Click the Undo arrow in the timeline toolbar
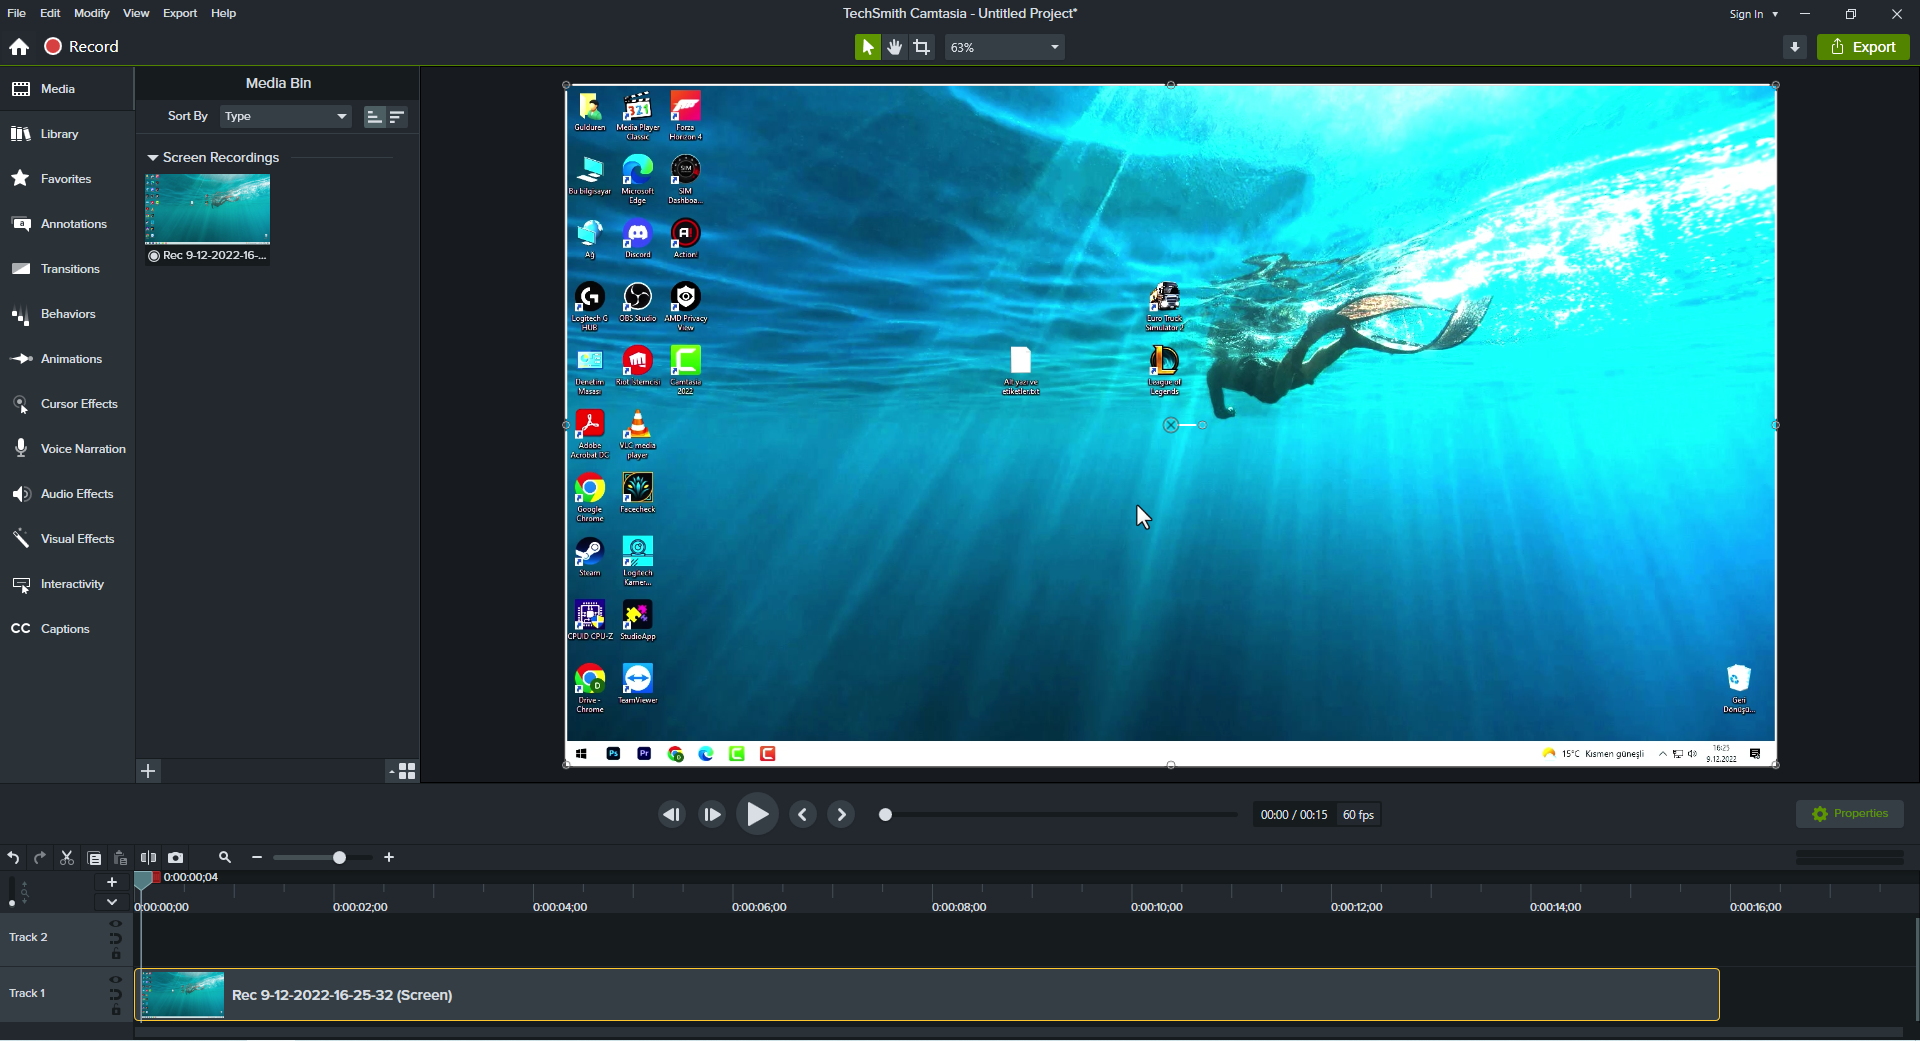Image resolution: width=1920 pixels, height=1041 pixels. (13, 858)
